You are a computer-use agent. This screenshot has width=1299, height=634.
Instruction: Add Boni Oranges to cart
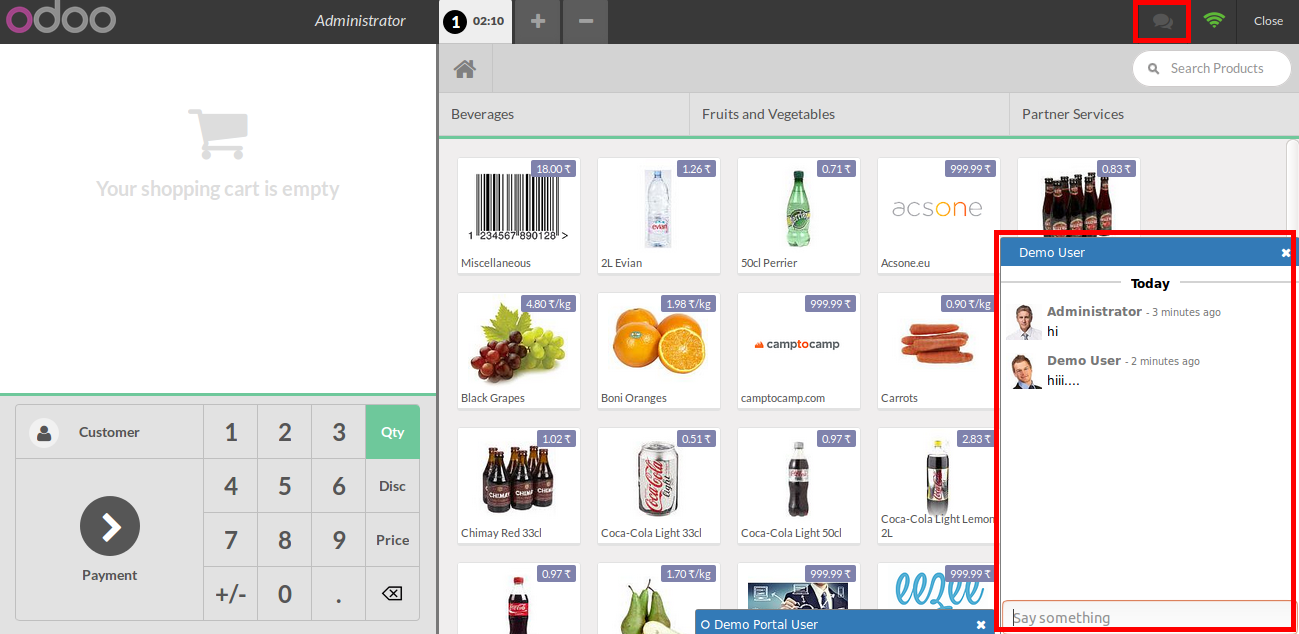(x=659, y=350)
